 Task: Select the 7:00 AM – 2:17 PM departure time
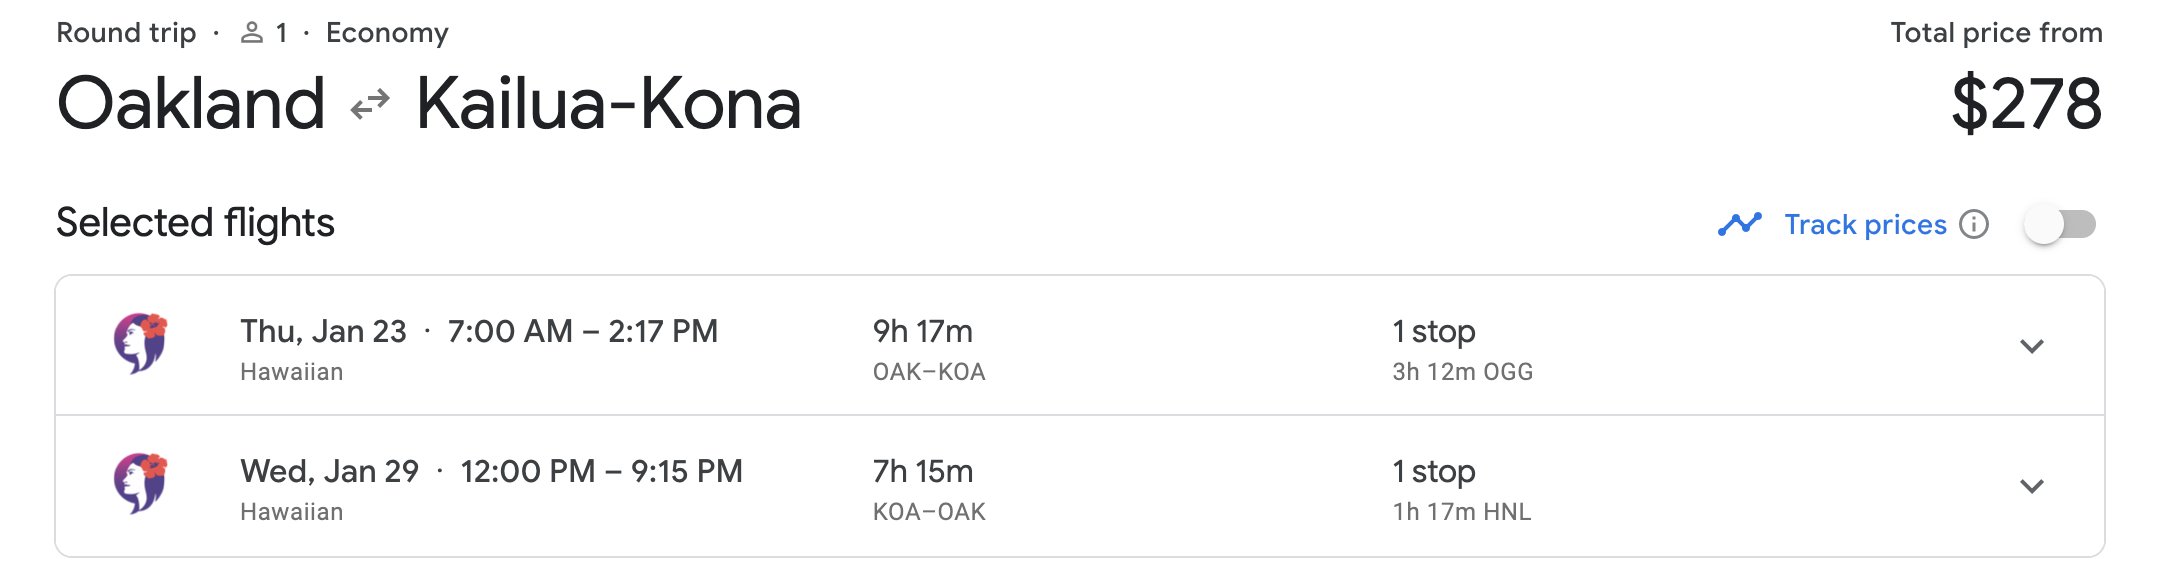click(x=582, y=331)
